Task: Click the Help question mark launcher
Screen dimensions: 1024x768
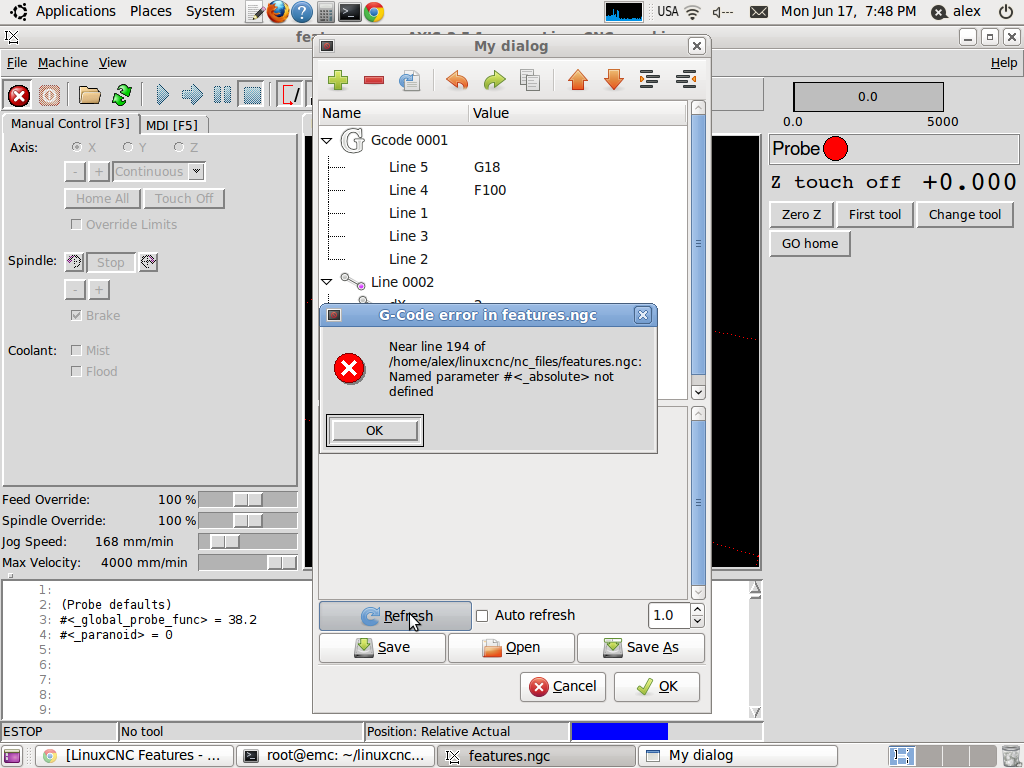Action: pyautogui.click(x=301, y=12)
